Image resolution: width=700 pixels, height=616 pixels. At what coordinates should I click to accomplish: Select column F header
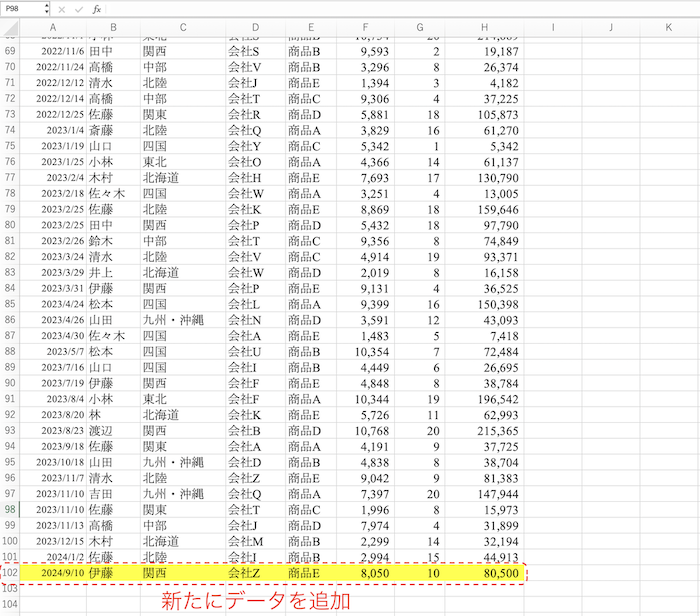(x=365, y=28)
